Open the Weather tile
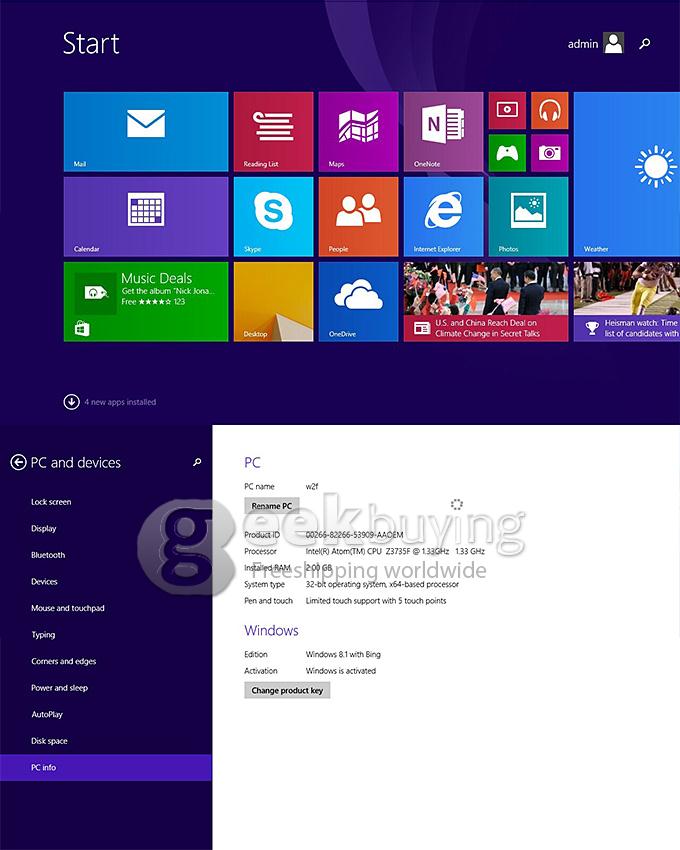Viewport: 680px width, 850px height. pyautogui.click(x=627, y=174)
